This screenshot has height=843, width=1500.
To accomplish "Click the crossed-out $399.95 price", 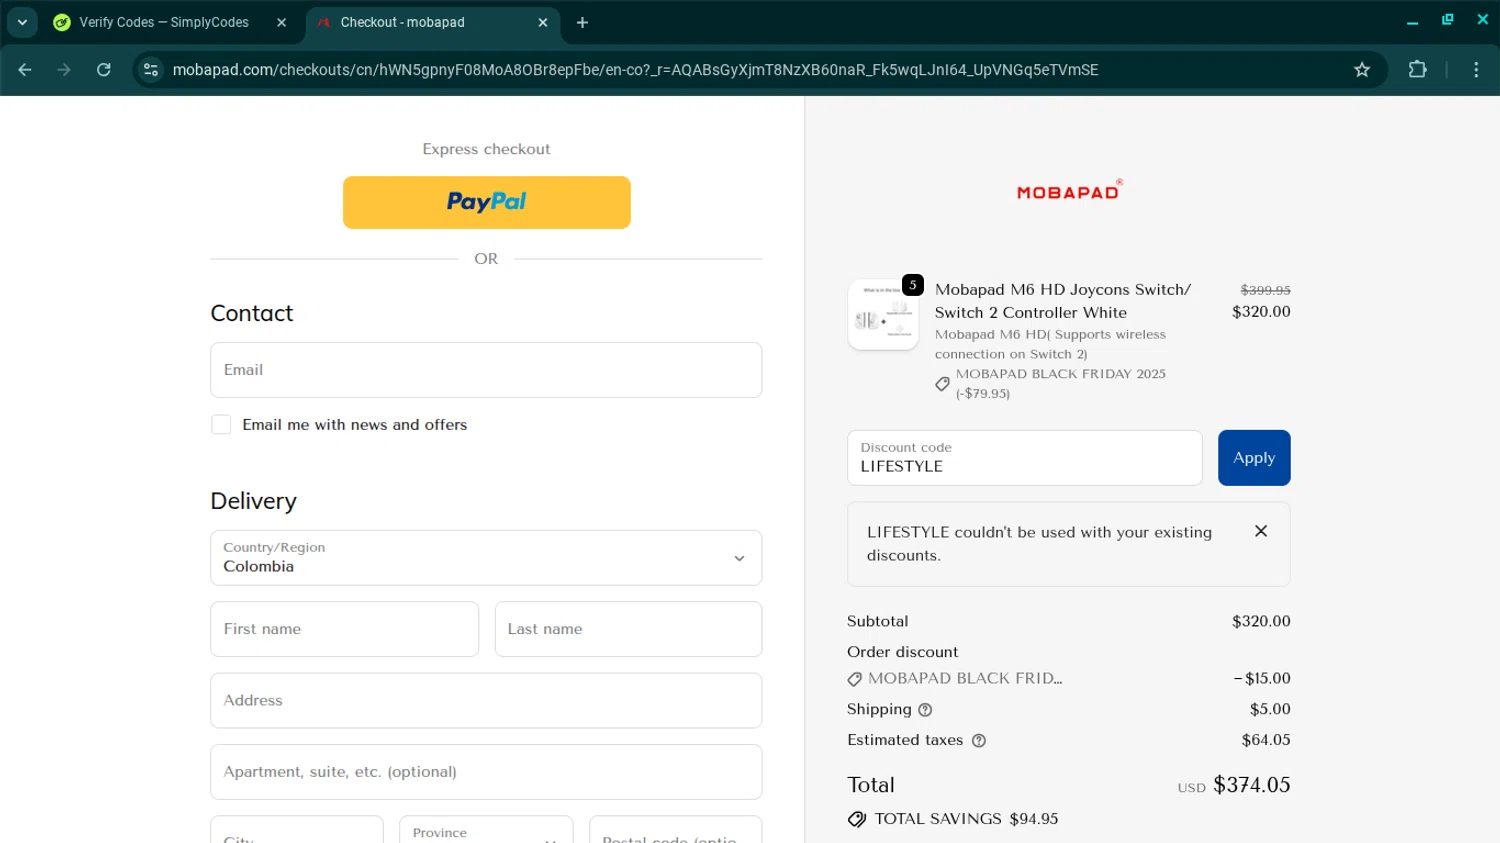I will point(1265,290).
